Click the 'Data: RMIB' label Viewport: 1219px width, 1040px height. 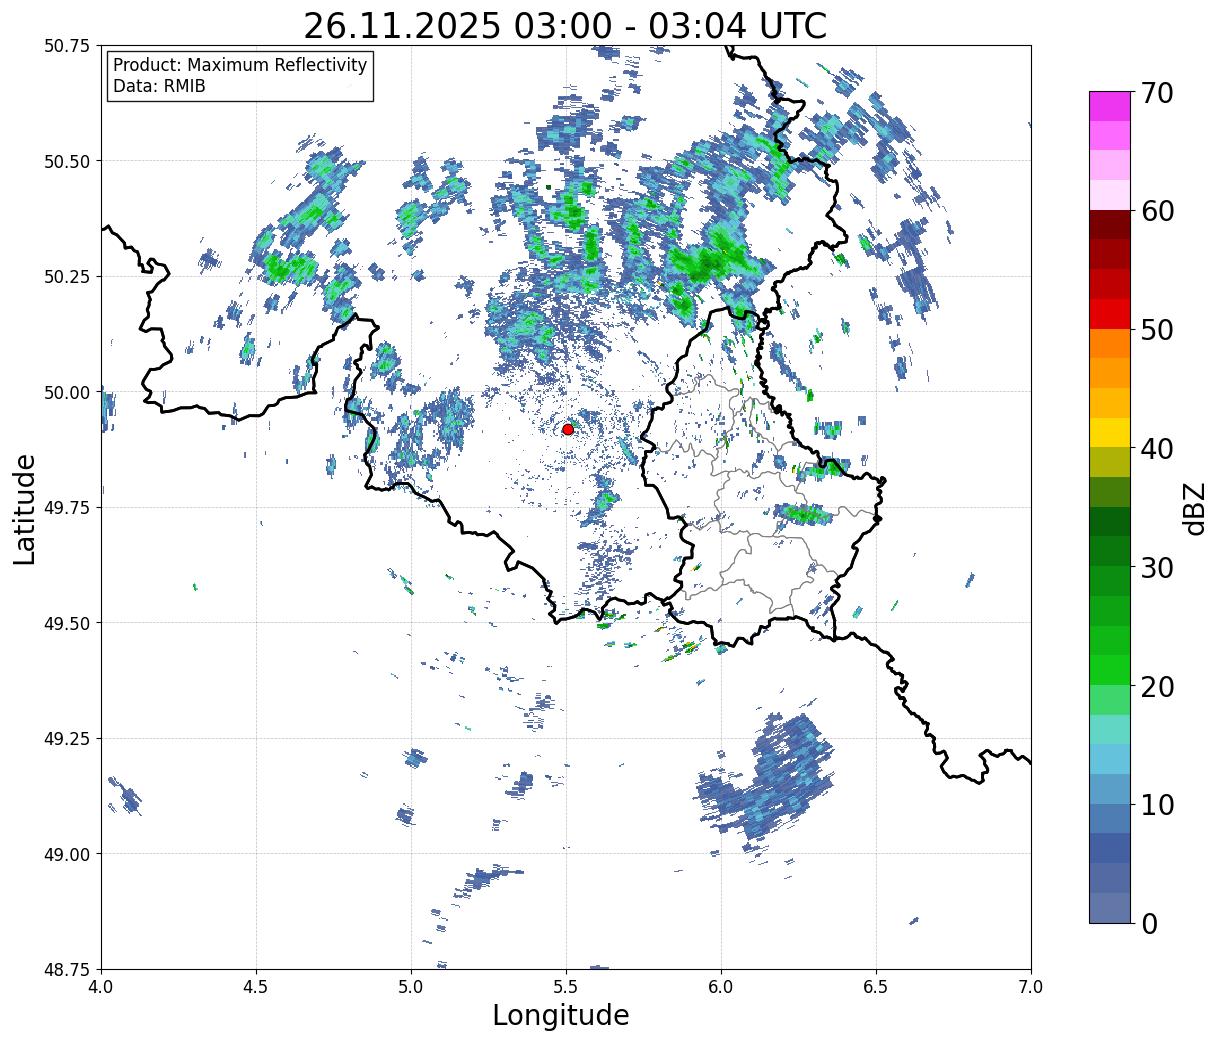(159, 87)
